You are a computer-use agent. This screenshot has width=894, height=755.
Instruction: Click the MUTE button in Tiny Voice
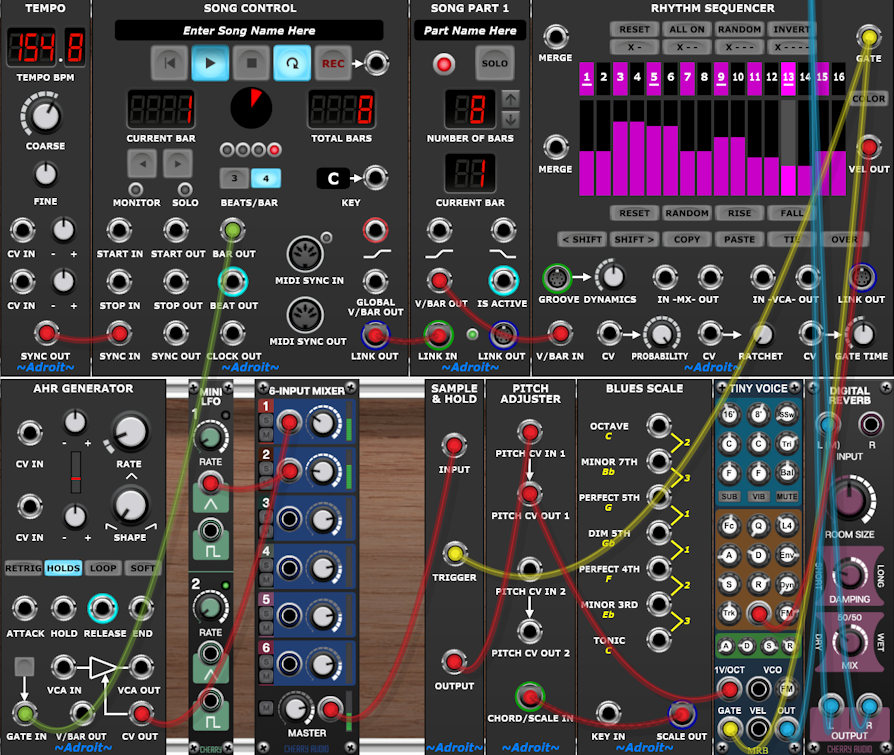click(x=787, y=497)
